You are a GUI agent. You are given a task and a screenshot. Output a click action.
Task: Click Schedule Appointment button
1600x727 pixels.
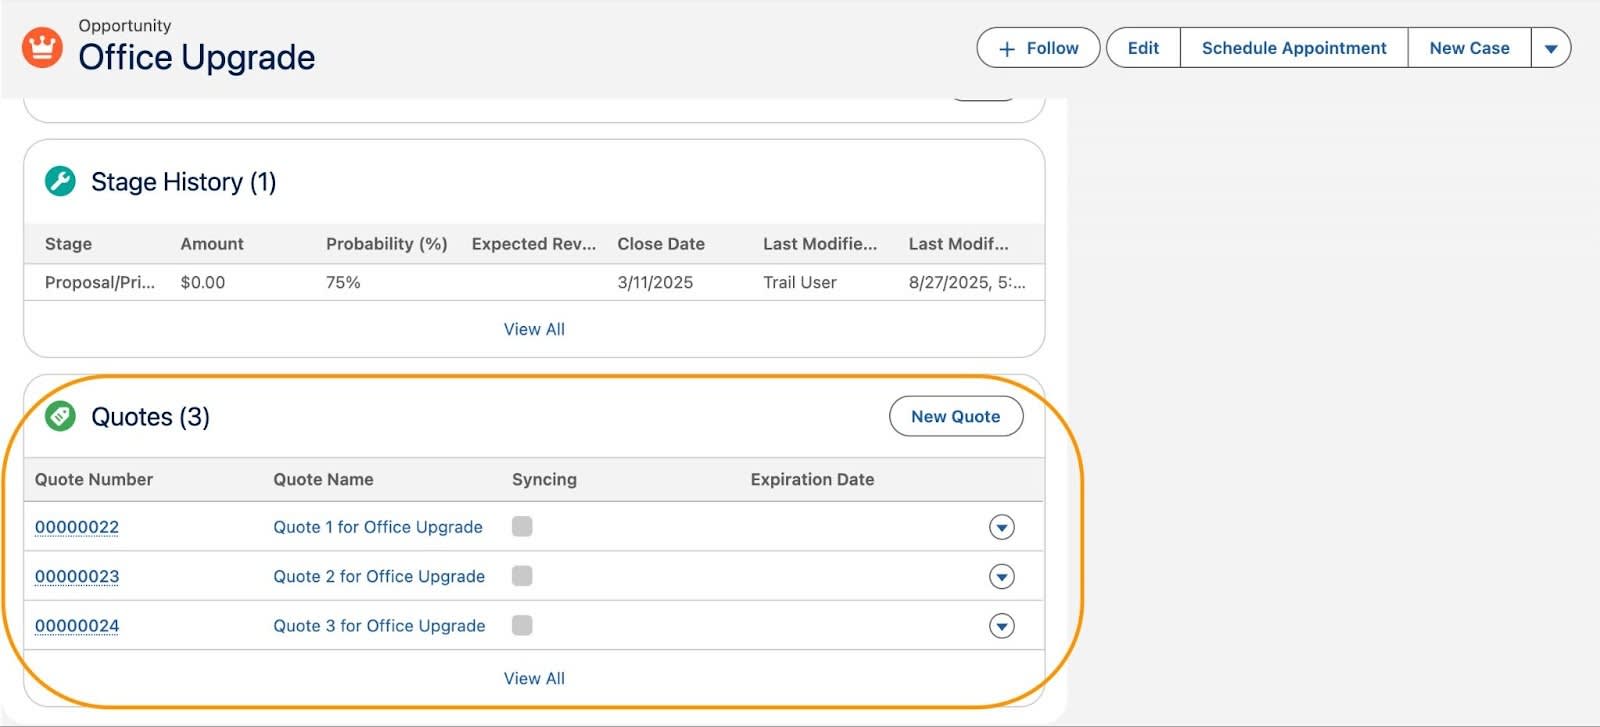click(1293, 48)
